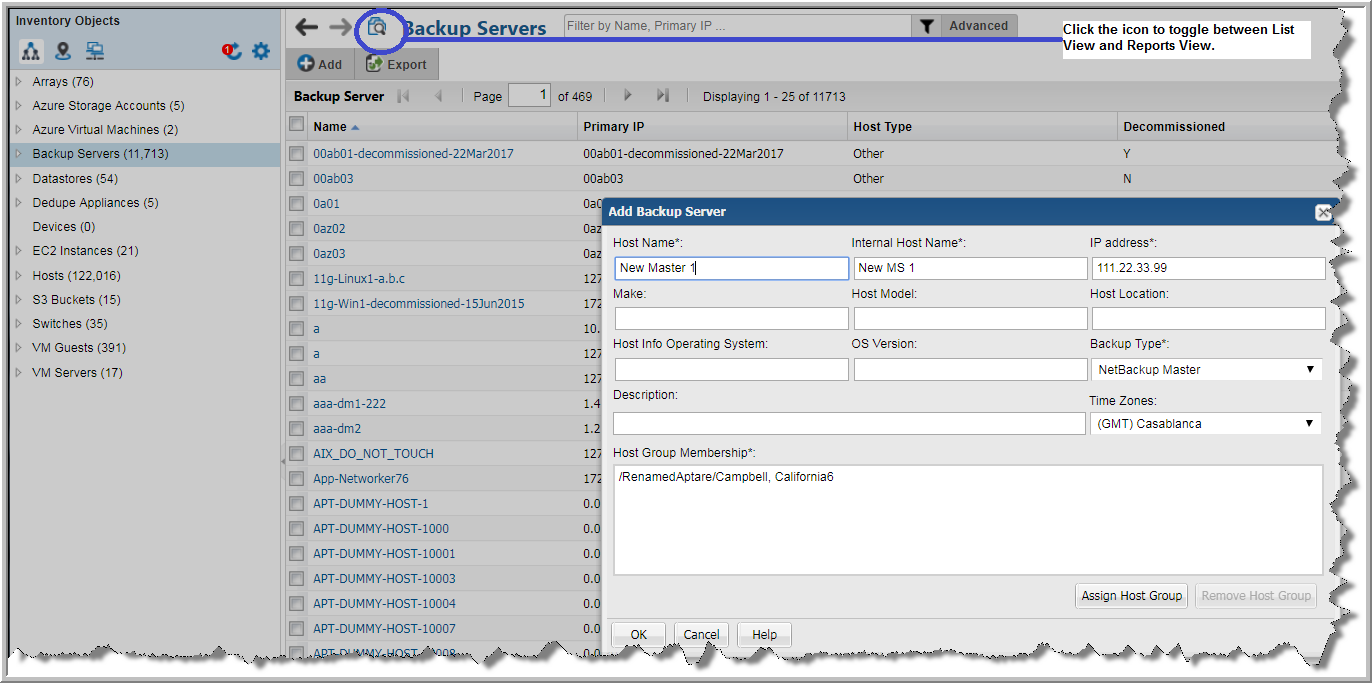Click the Assign Host Group button
The height and width of the screenshot is (683, 1372).
click(1131, 595)
